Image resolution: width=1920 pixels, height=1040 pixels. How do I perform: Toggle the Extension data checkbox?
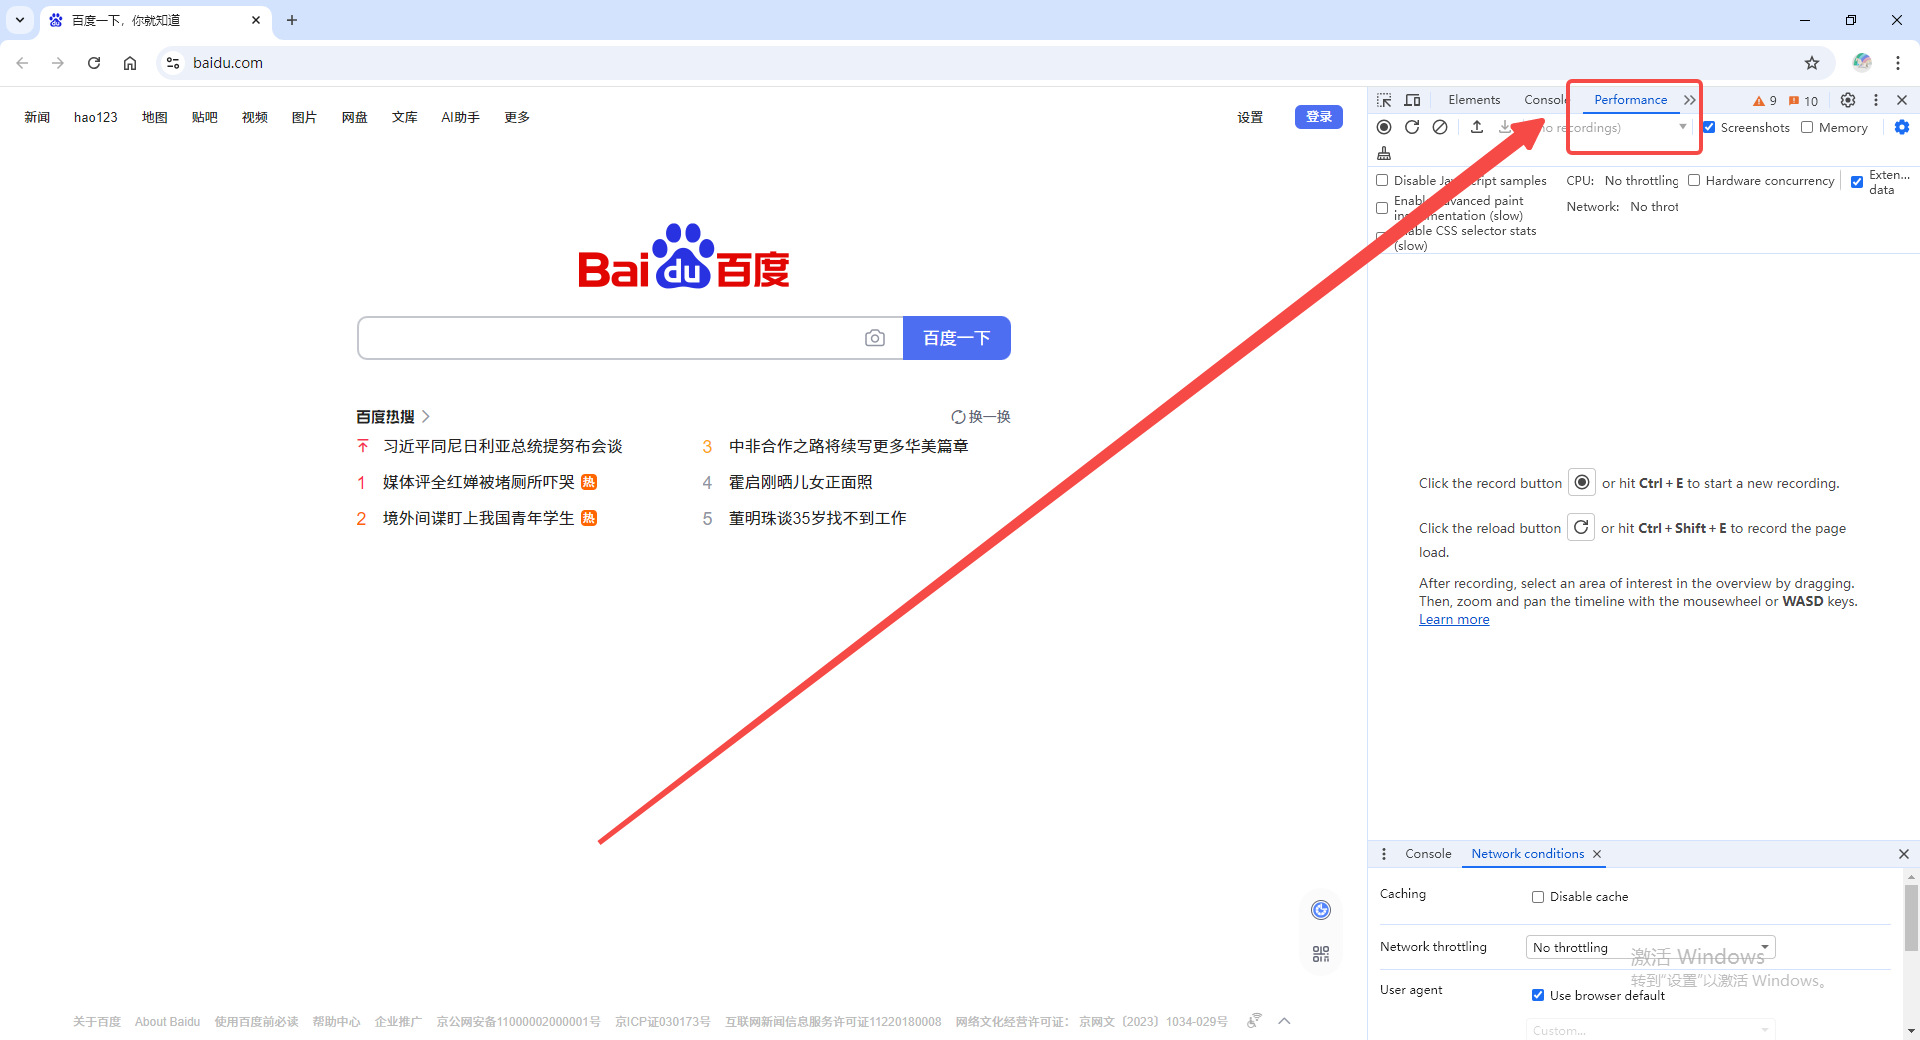pyautogui.click(x=1857, y=182)
